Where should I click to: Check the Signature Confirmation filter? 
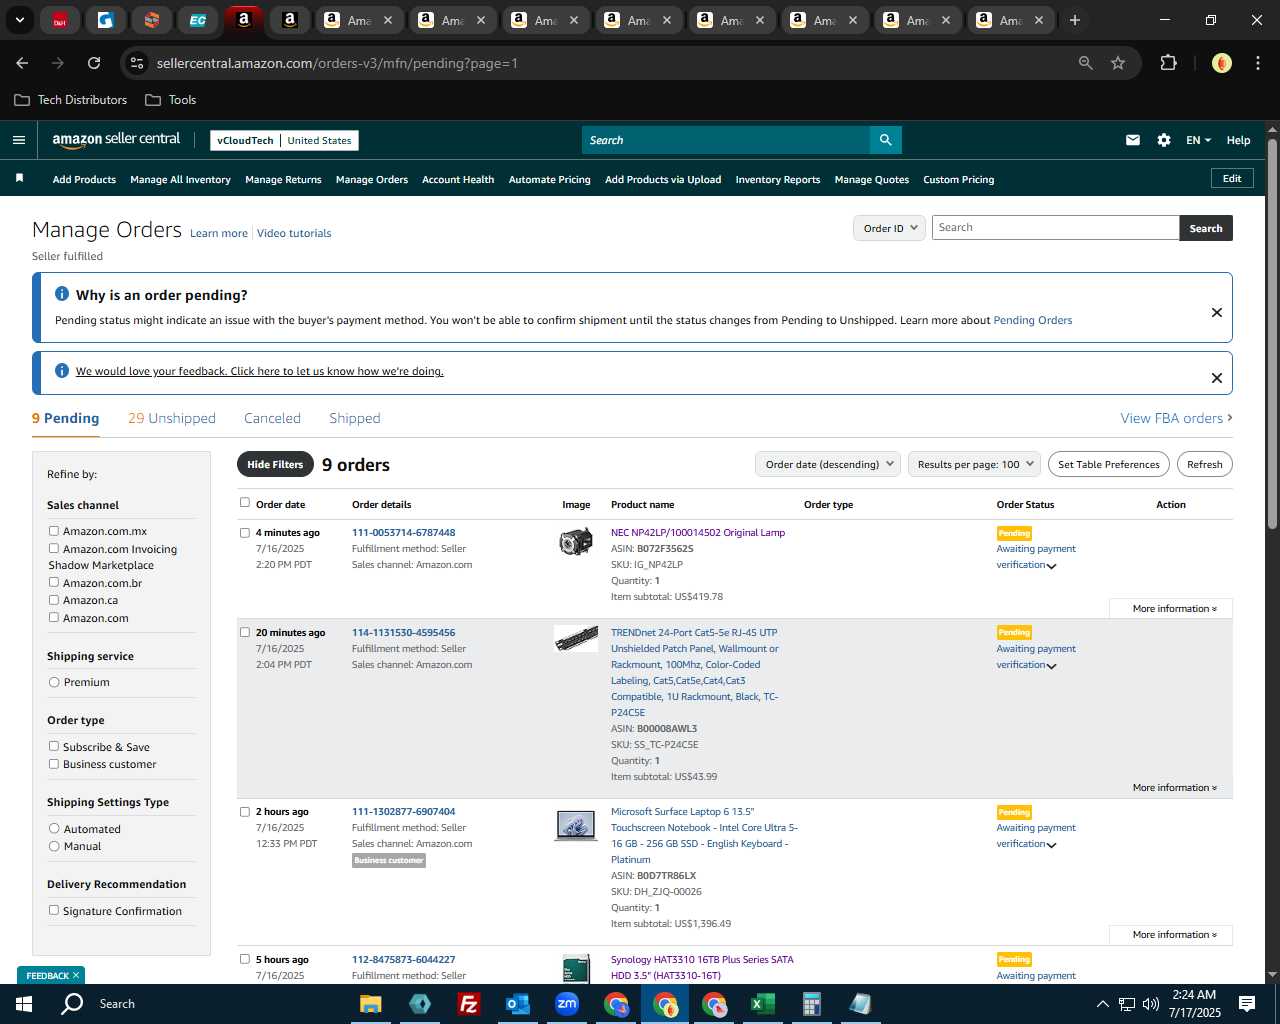[54, 910]
